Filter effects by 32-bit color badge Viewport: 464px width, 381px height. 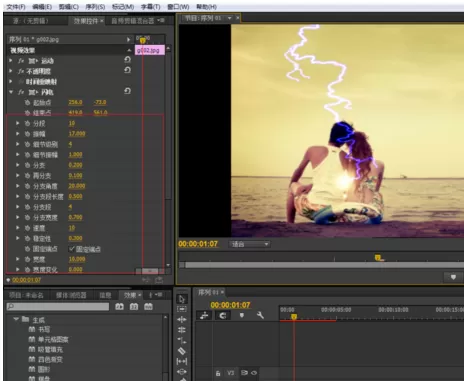(x=134, y=306)
